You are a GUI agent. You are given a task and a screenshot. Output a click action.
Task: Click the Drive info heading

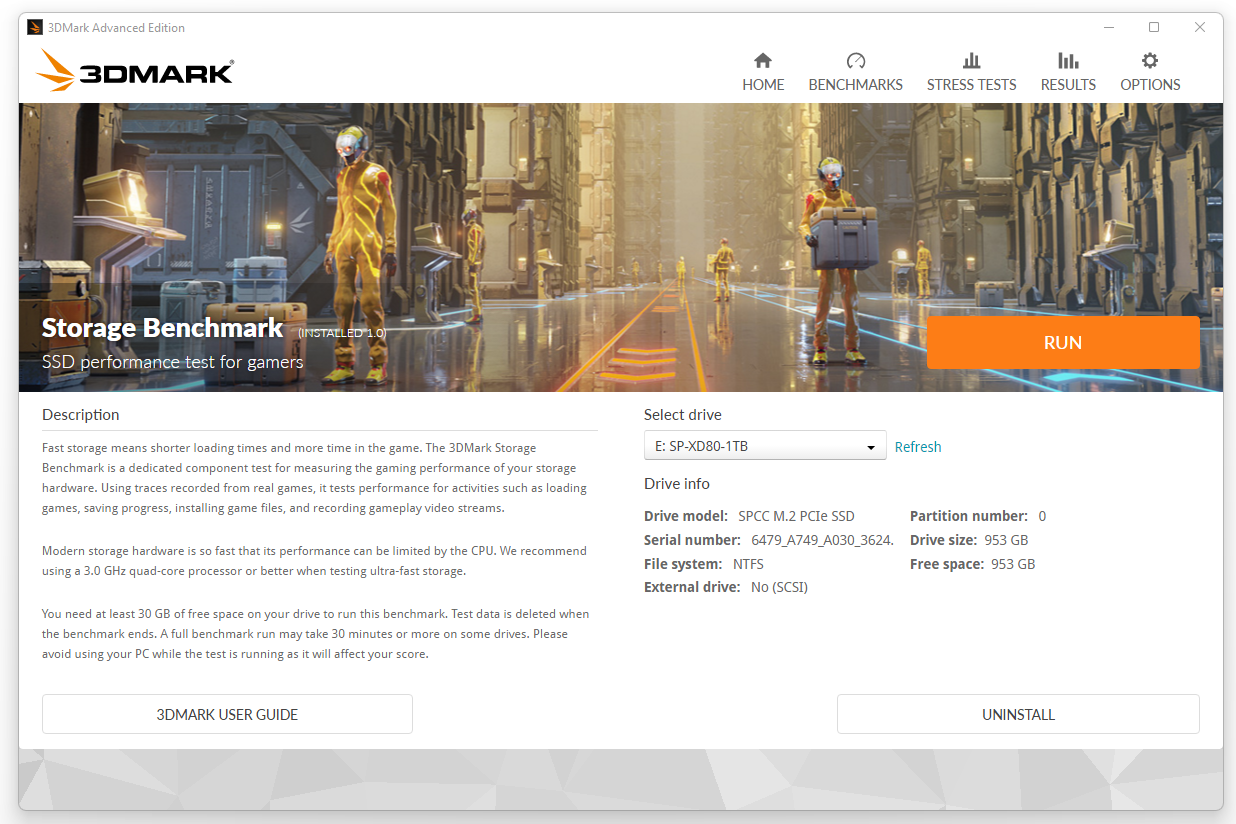pyautogui.click(x=677, y=484)
